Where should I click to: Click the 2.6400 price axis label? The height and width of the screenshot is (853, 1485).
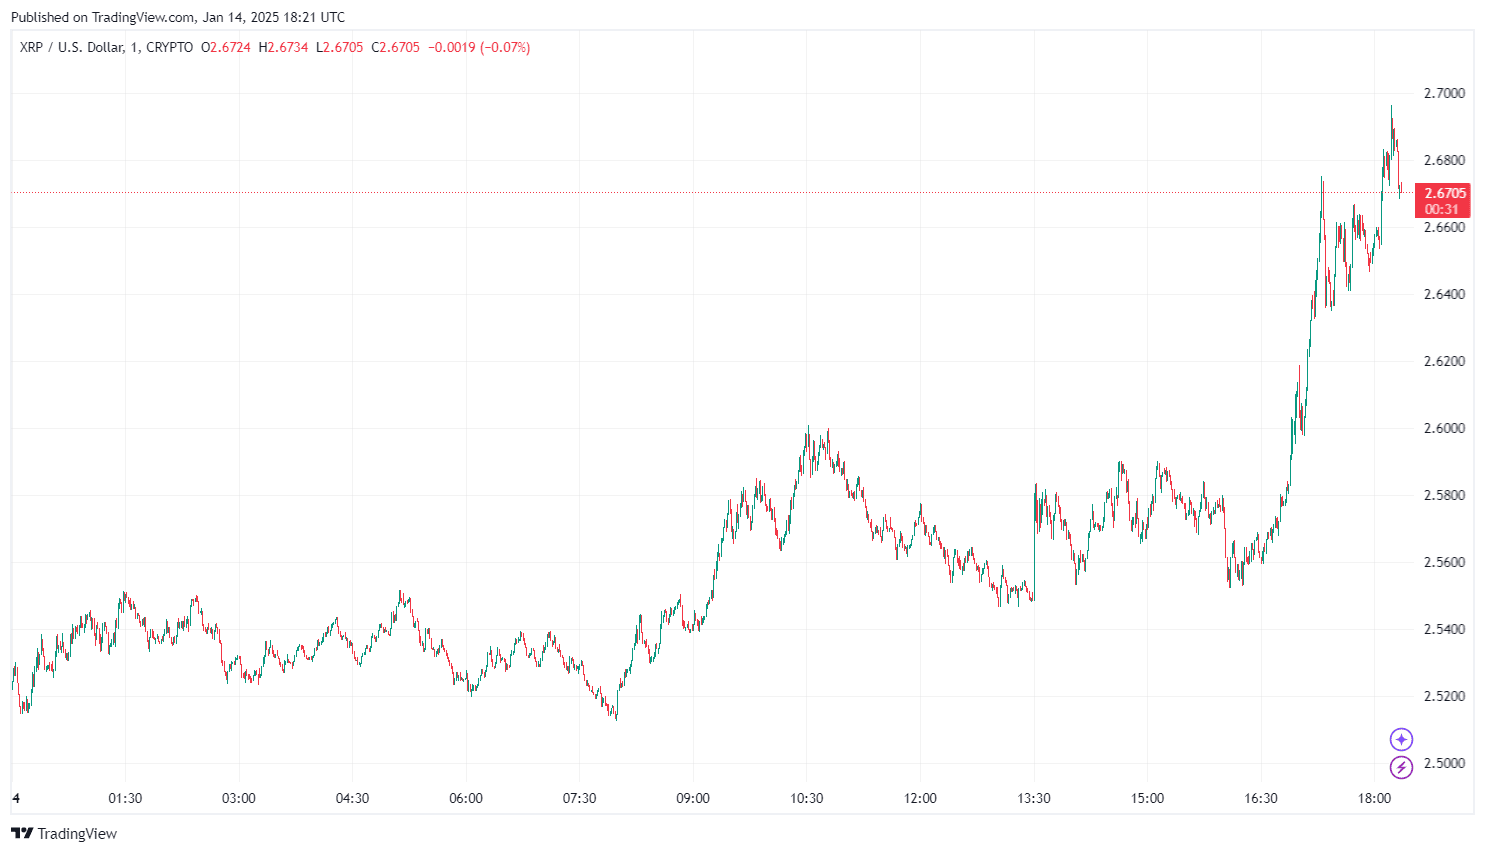point(1444,294)
